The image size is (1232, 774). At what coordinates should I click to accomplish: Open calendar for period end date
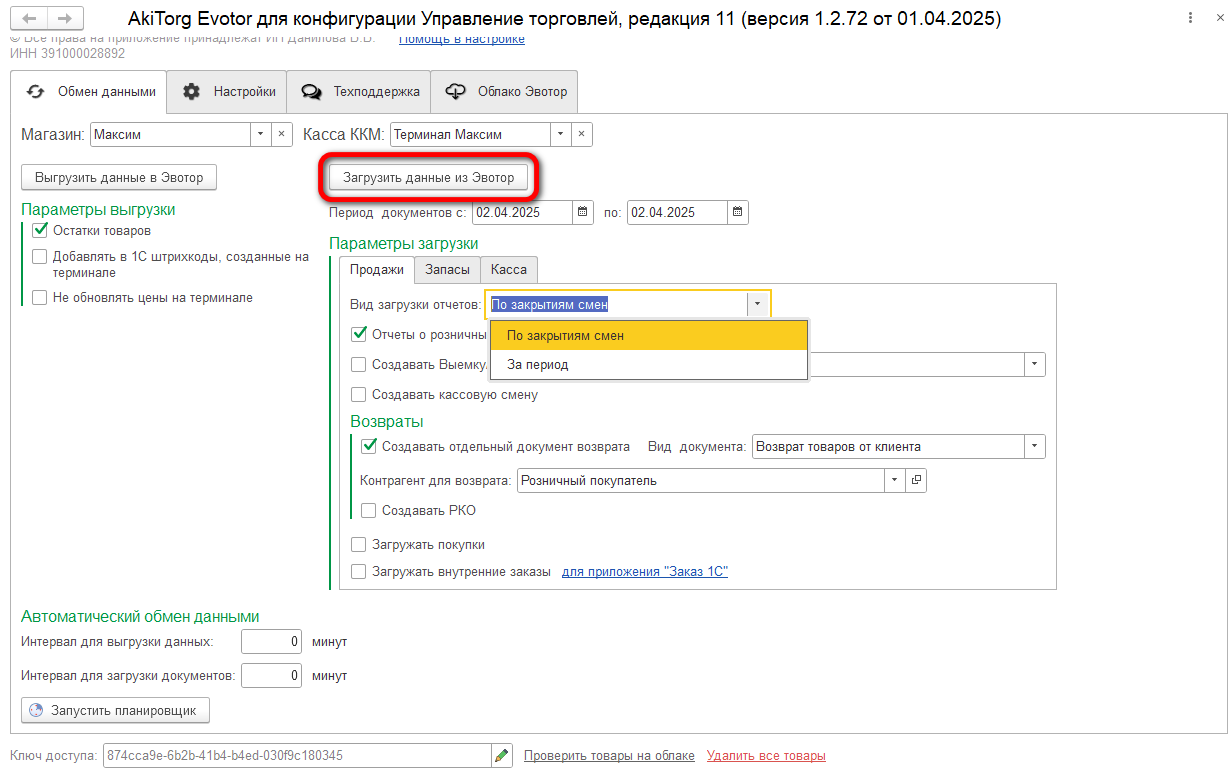[x=737, y=212]
